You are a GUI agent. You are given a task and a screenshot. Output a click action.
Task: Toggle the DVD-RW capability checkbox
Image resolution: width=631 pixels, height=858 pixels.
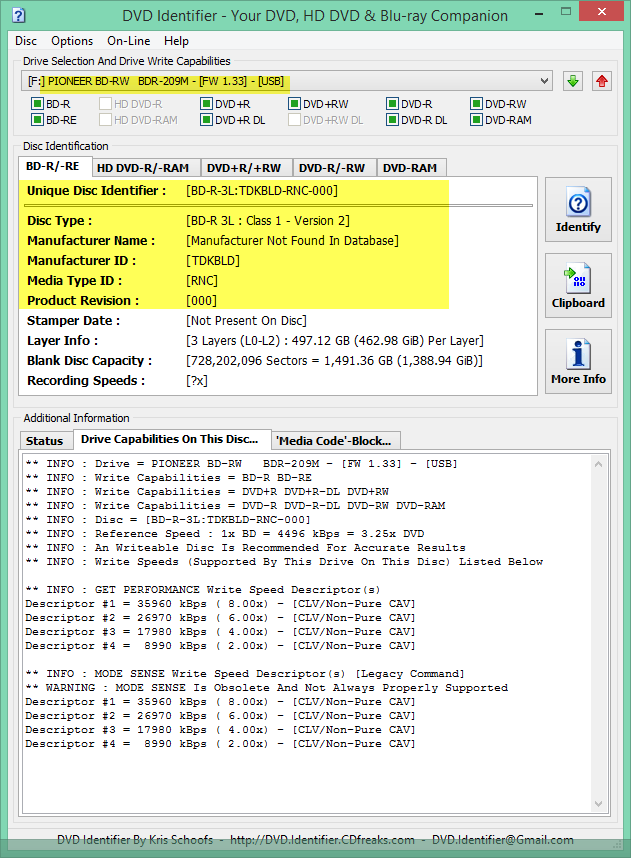pos(477,103)
